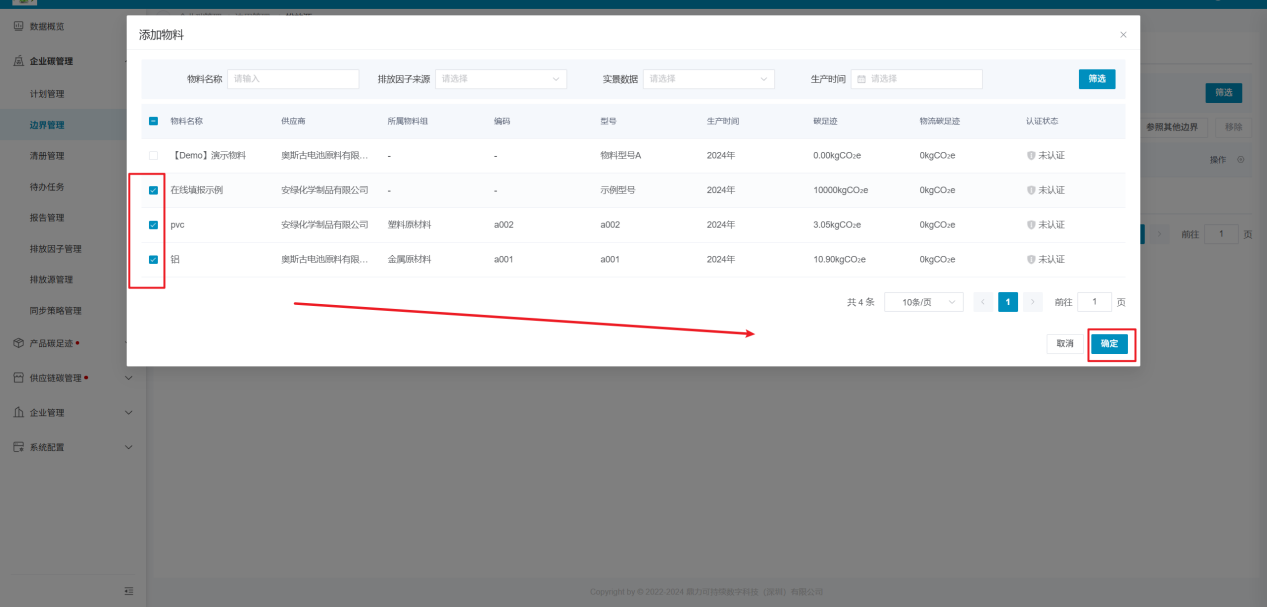Check the 【Demo】演示物料 row checkbox
The height and width of the screenshot is (607, 1267).
153,156
